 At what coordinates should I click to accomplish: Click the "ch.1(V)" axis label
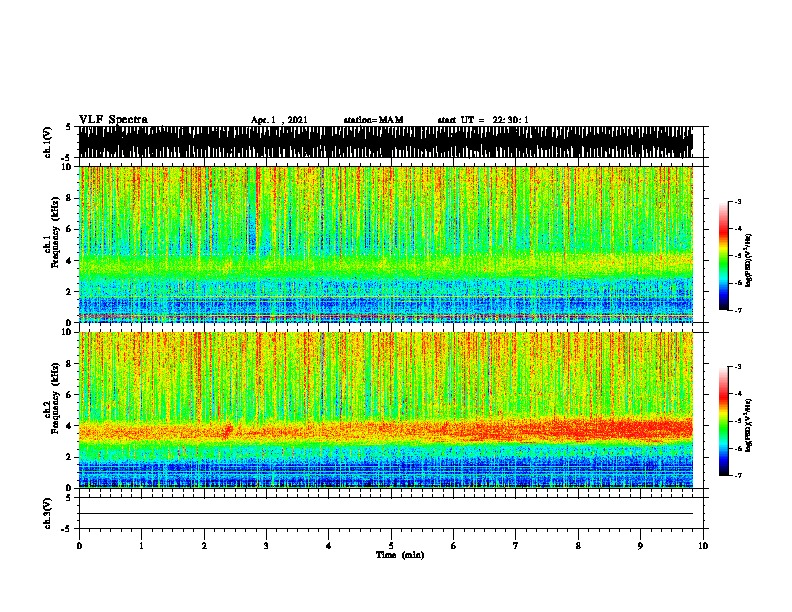[x=47, y=142]
